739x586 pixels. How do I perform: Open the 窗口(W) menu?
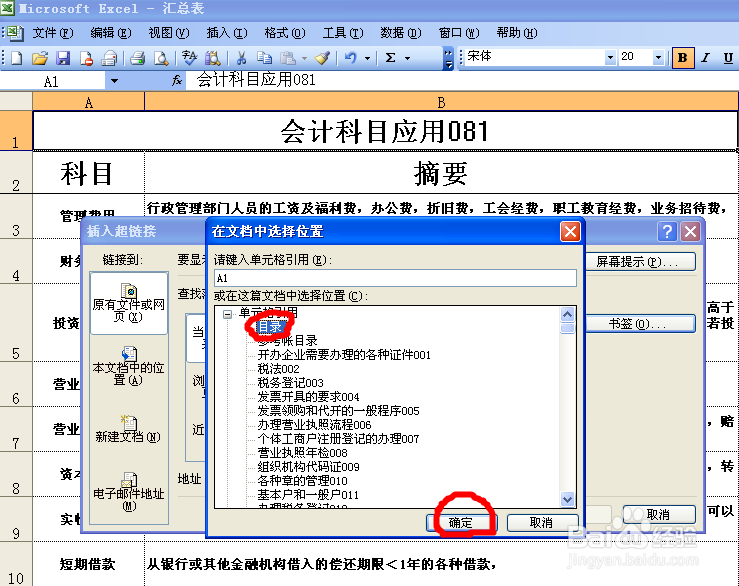click(459, 33)
